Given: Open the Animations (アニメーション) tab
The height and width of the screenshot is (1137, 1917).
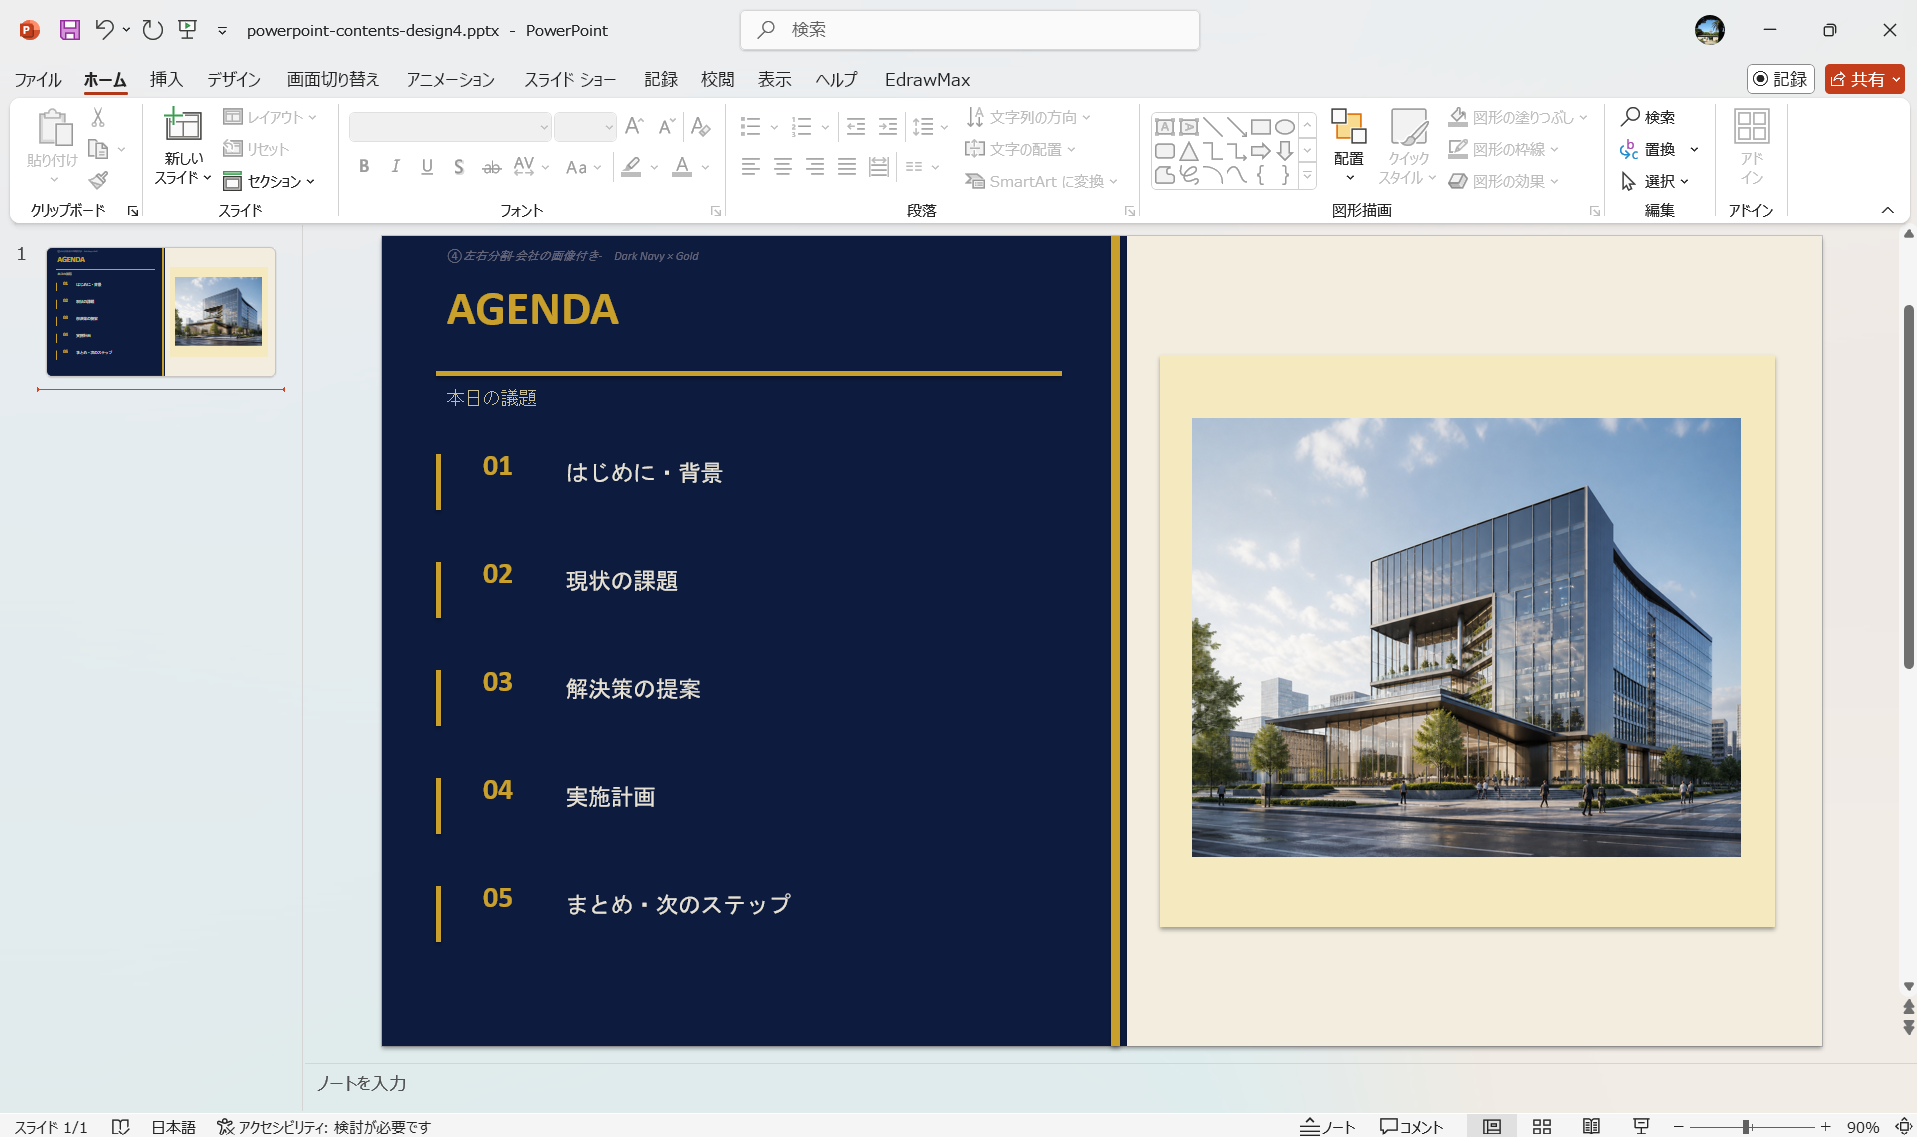Looking at the screenshot, I should [450, 79].
